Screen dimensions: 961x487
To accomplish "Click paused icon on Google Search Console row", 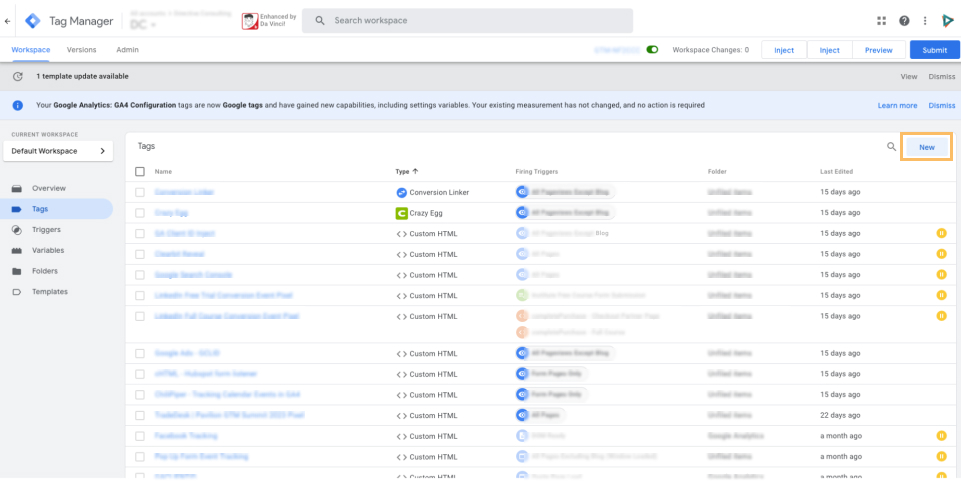I will point(941,274).
